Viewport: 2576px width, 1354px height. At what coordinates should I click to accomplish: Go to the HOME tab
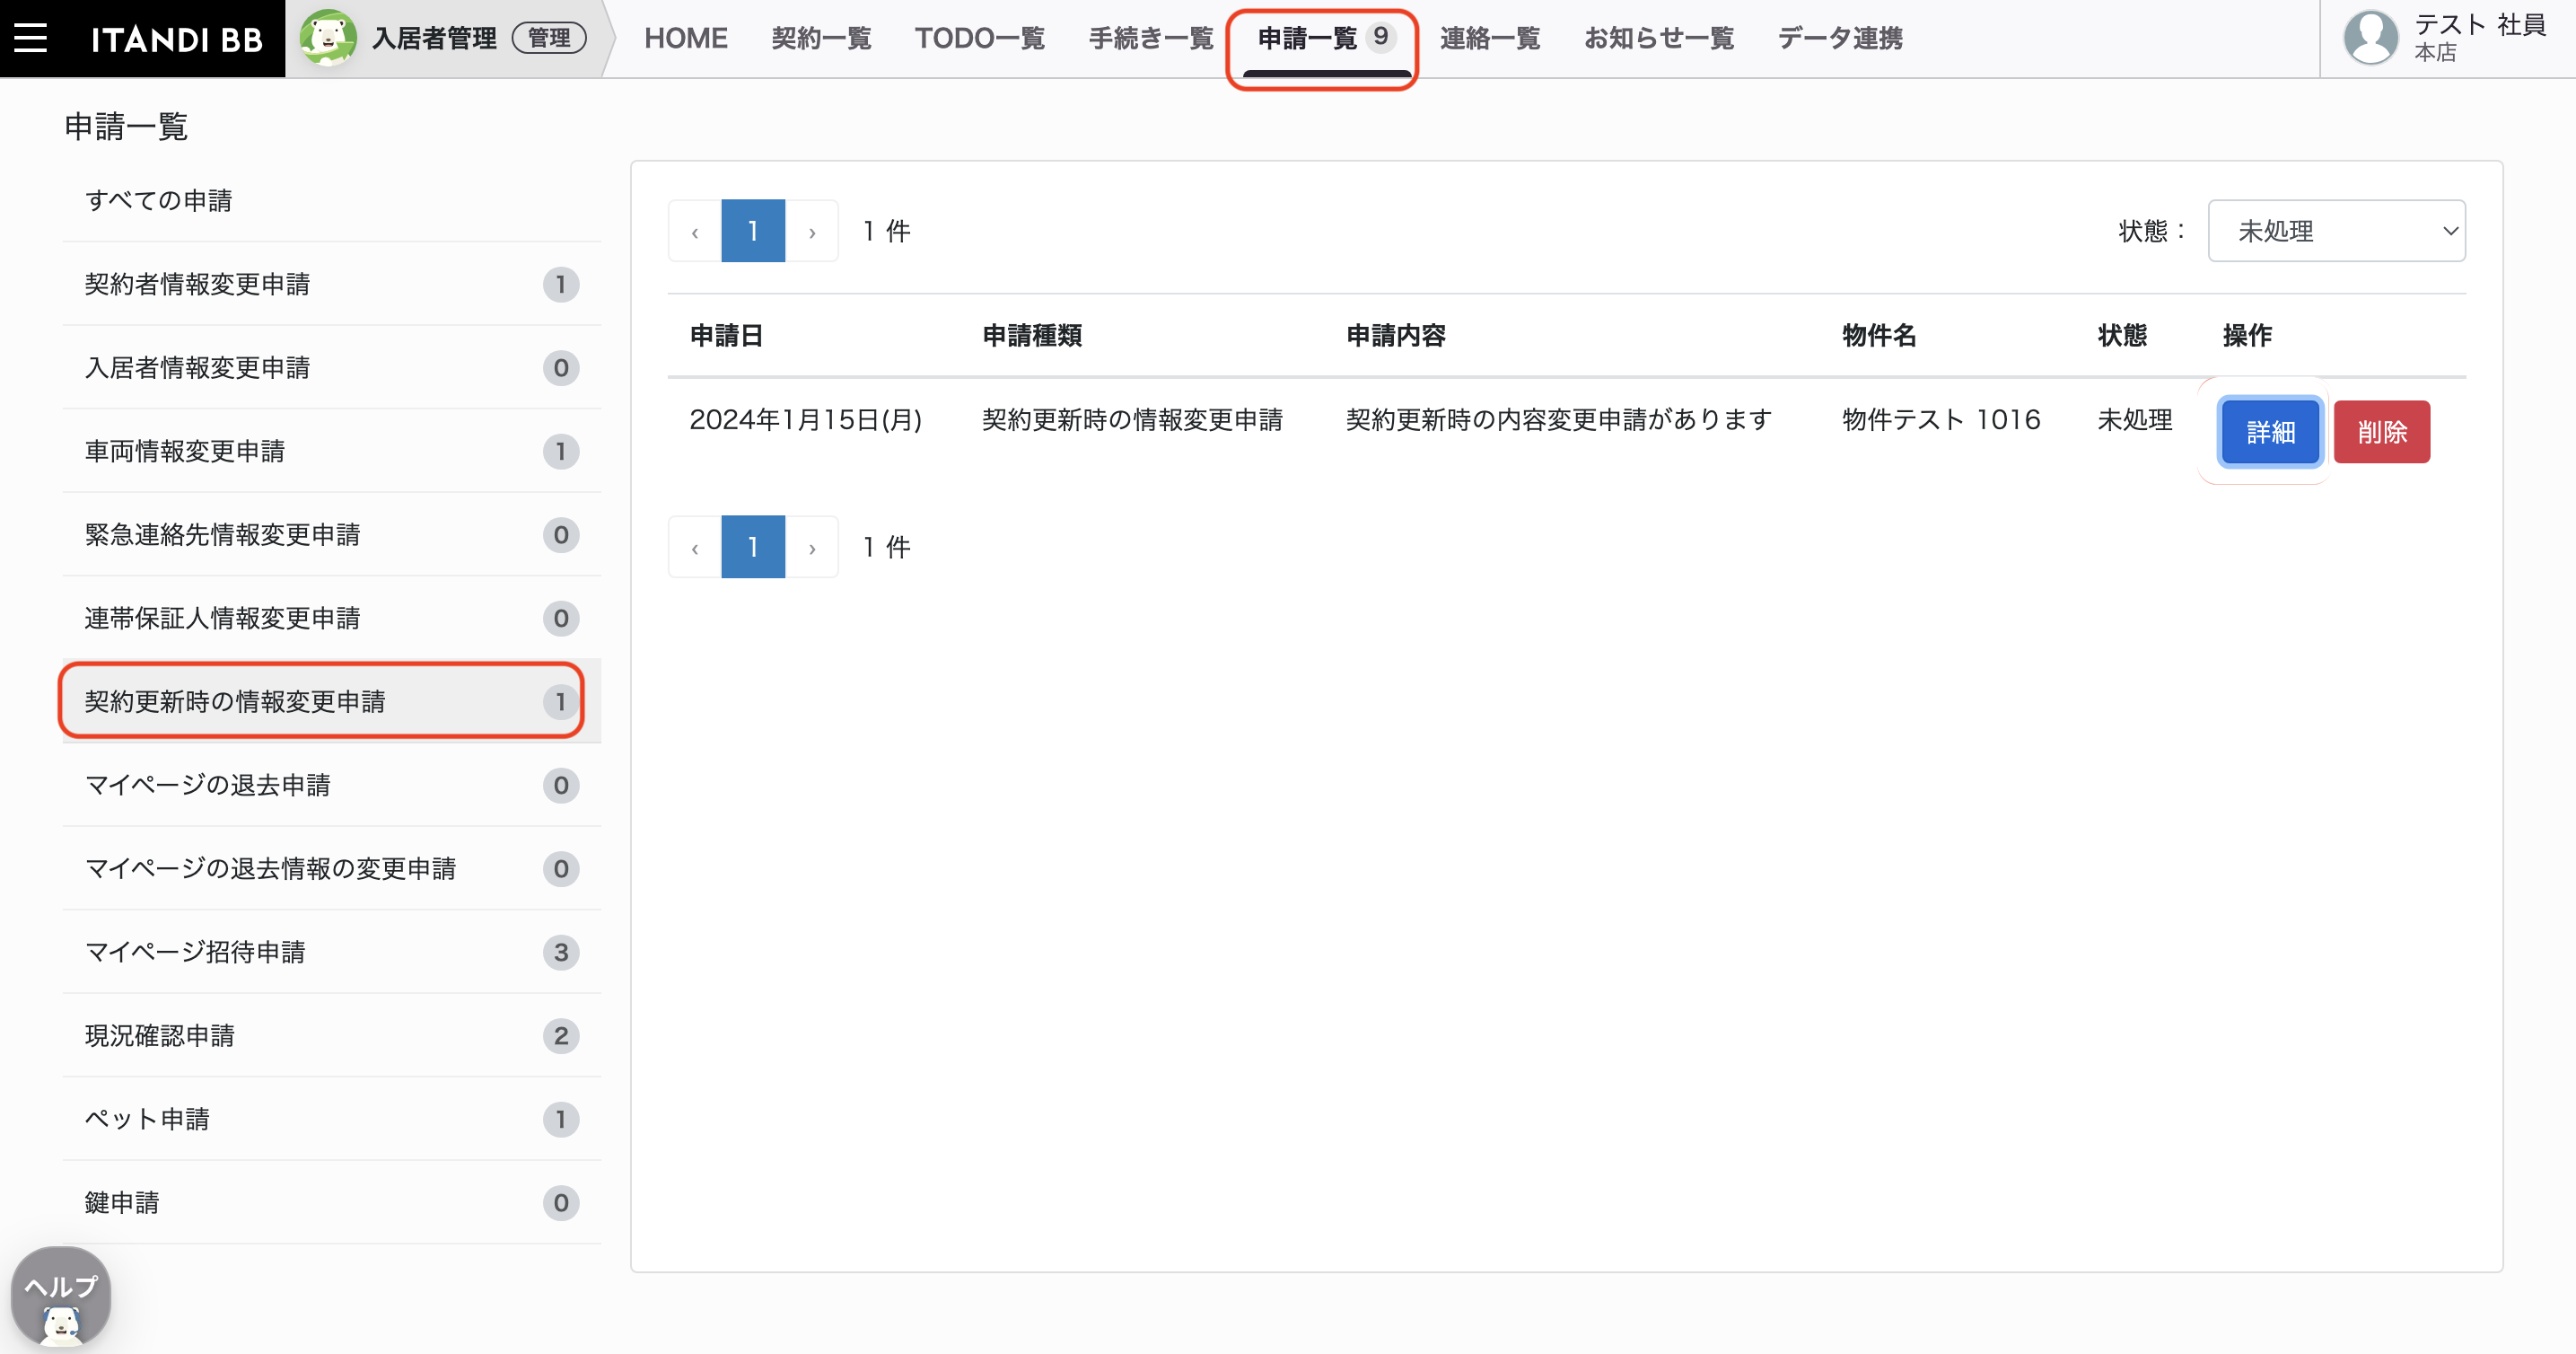click(x=685, y=38)
